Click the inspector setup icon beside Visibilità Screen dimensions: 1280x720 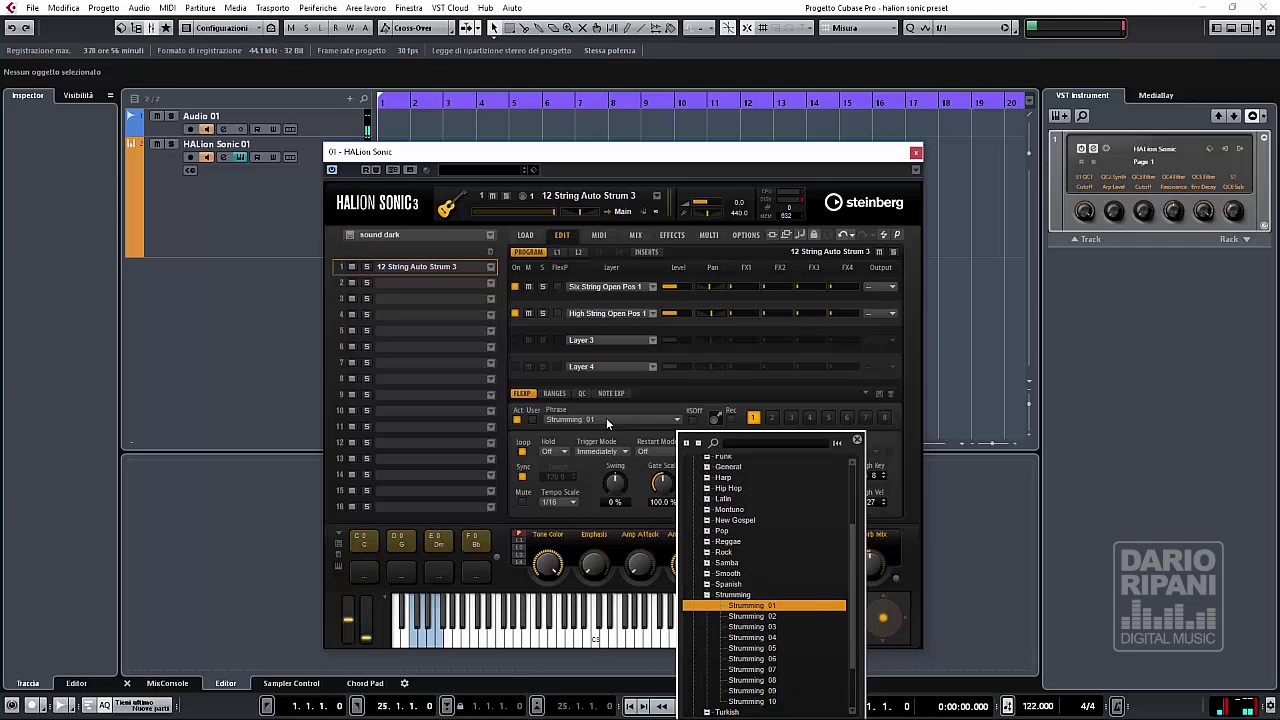(110, 95)
